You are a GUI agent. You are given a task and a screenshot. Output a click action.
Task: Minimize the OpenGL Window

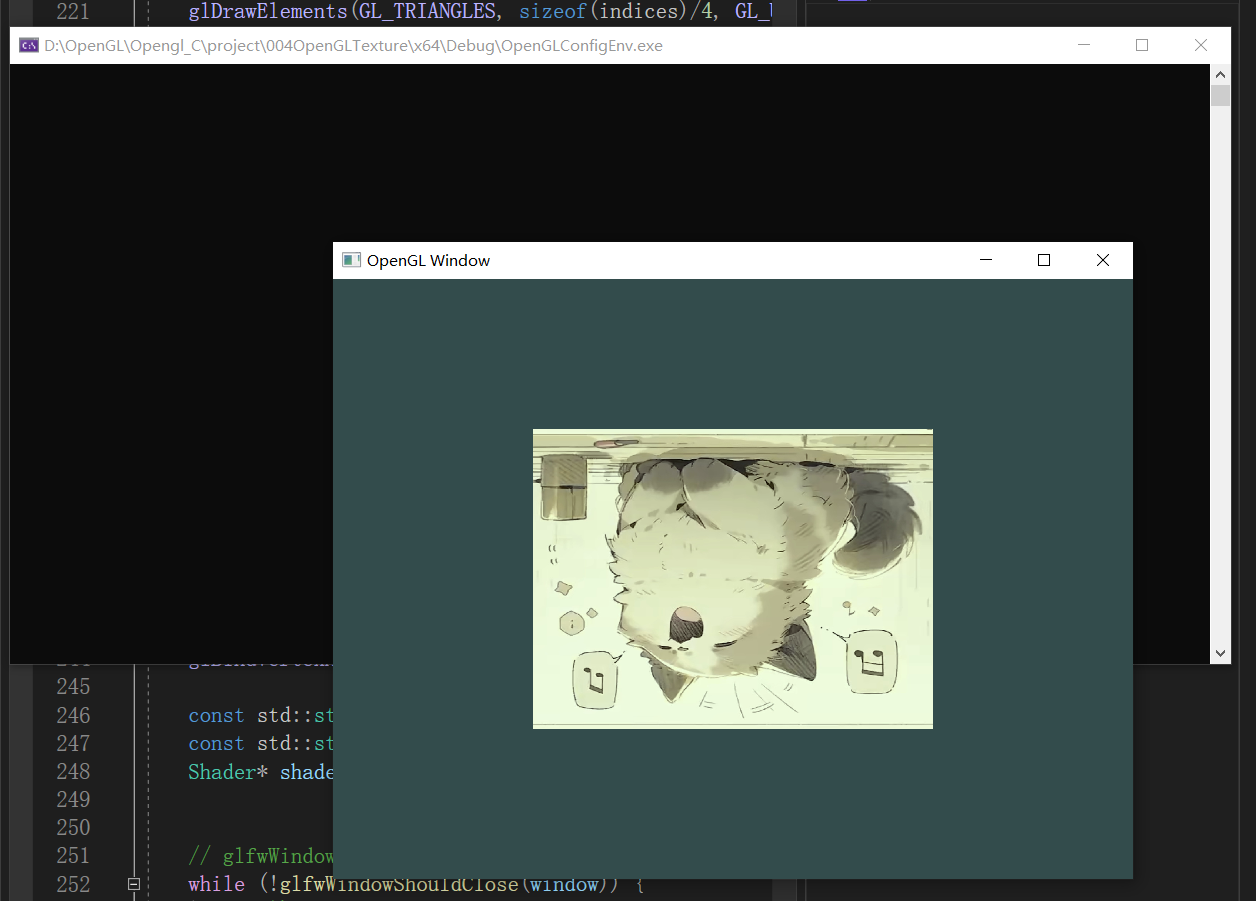click(986, 260)
